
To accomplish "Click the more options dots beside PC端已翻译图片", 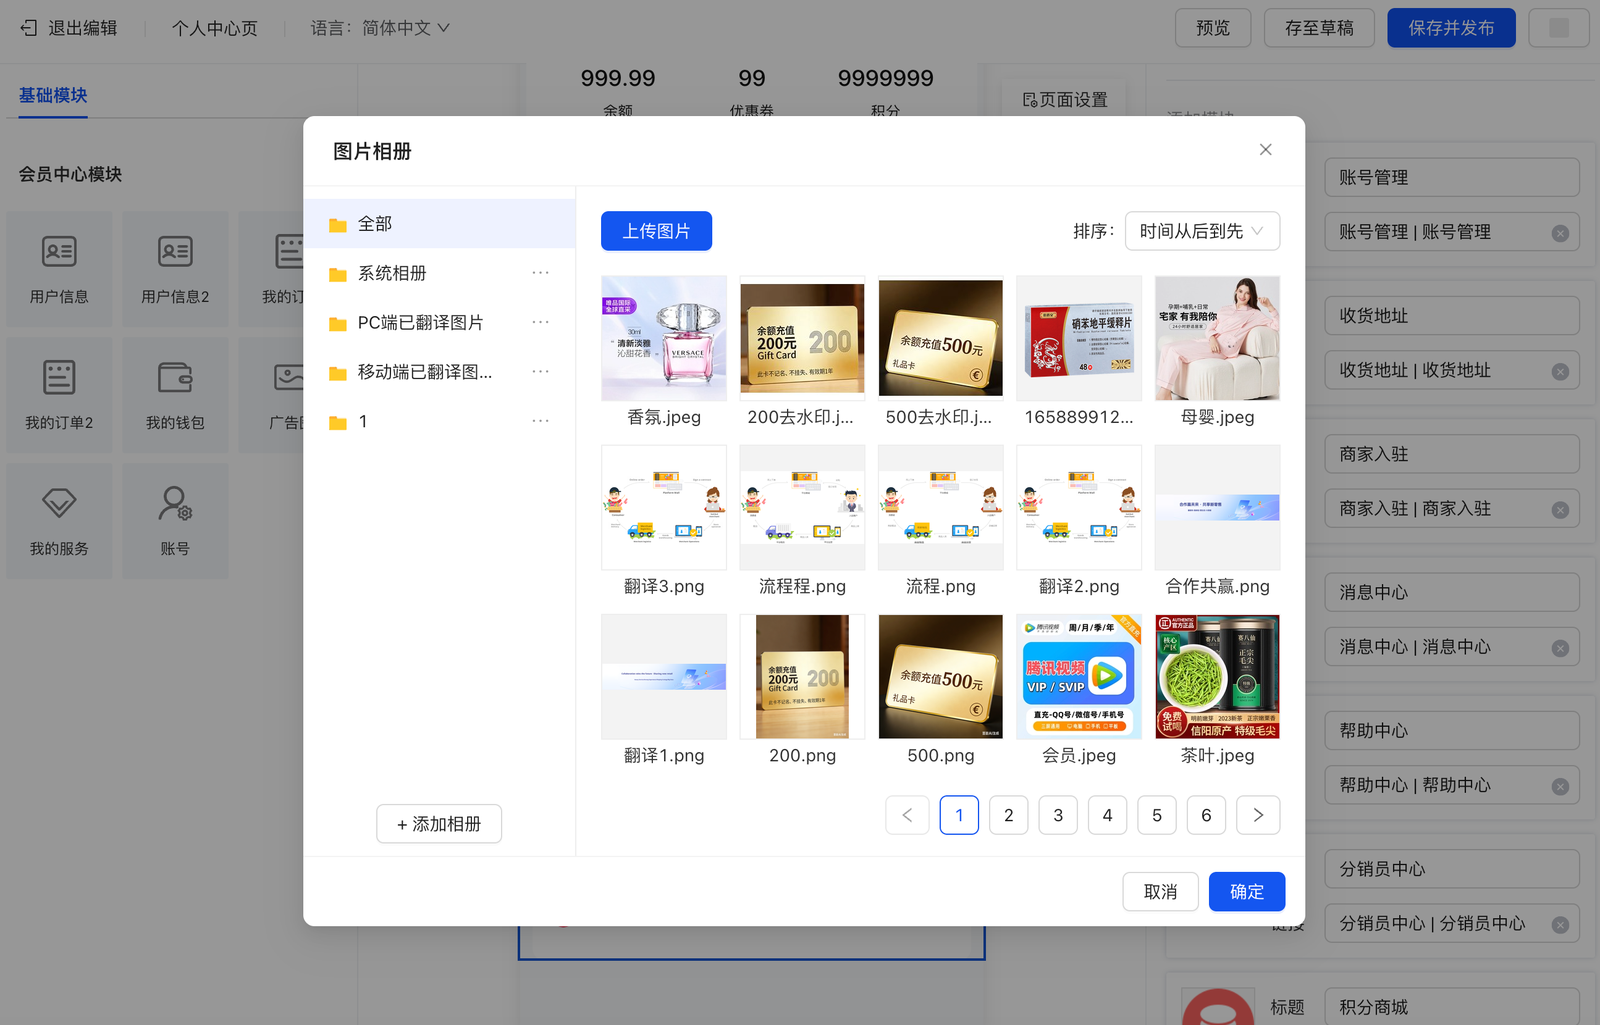I will (x=540, y=322).
